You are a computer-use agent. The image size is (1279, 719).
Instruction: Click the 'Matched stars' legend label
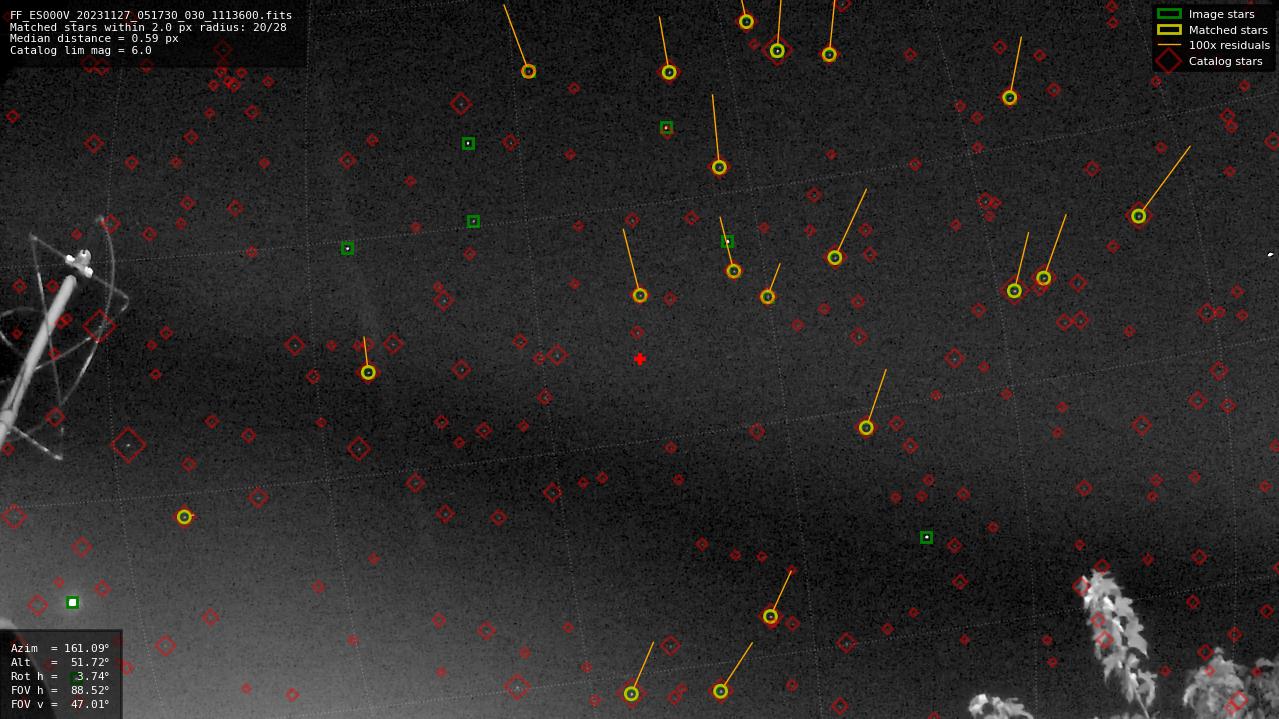coord(1228,30)
